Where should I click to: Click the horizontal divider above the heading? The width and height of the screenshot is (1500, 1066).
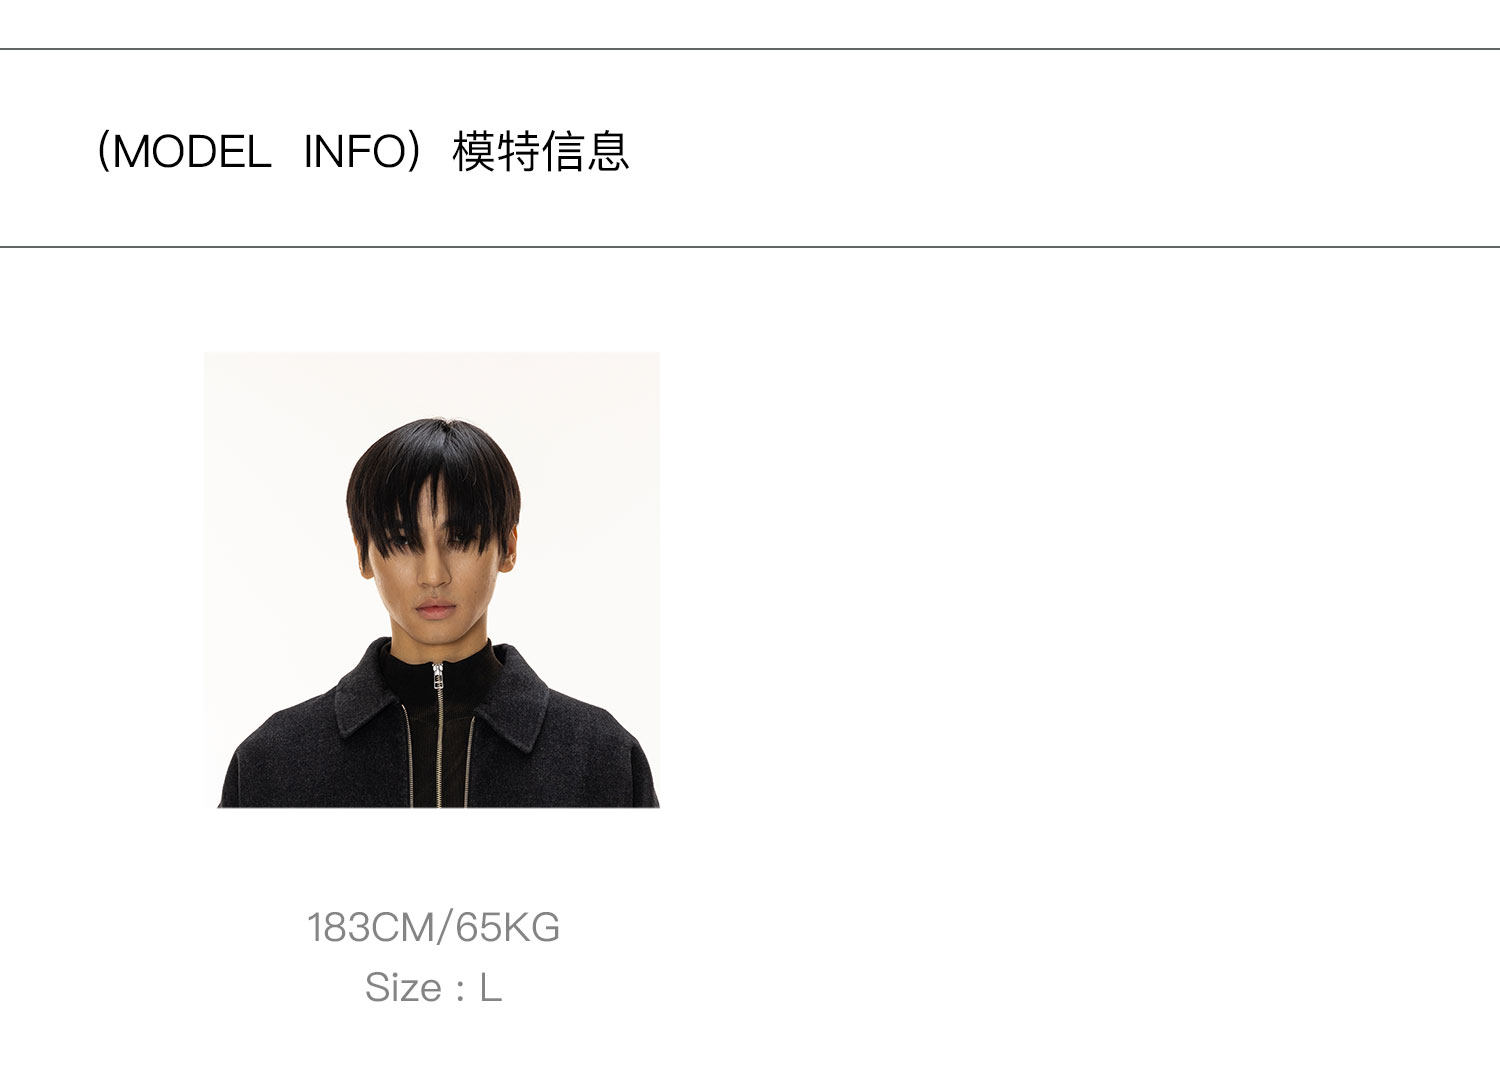[750, 49]
